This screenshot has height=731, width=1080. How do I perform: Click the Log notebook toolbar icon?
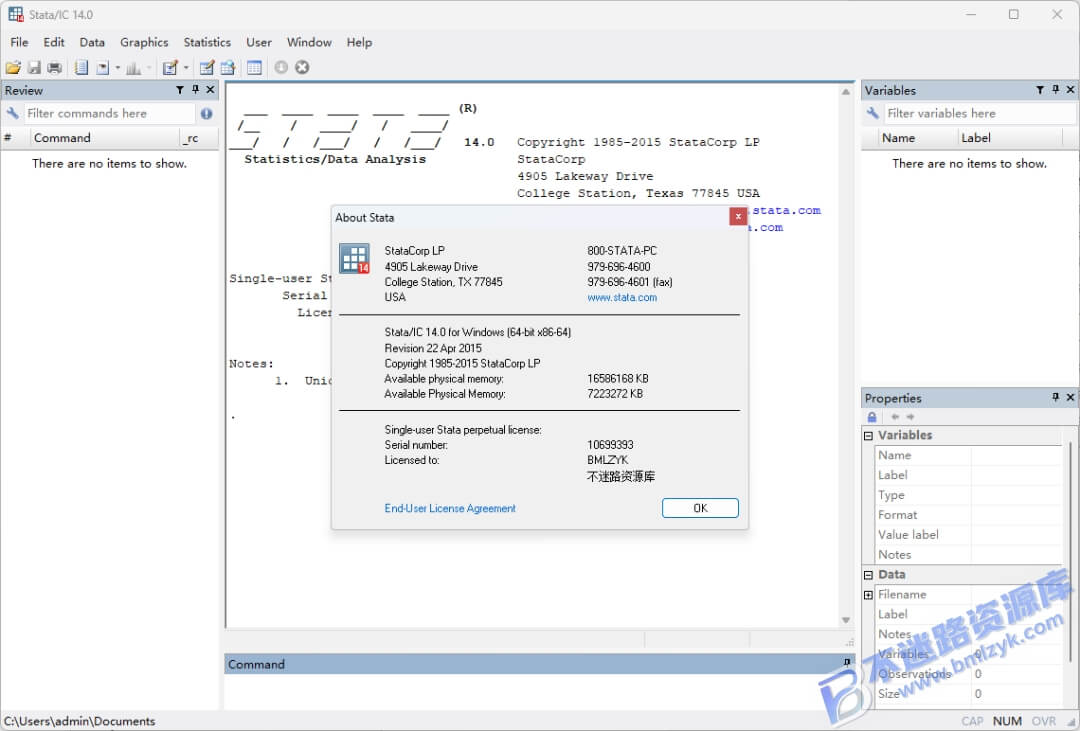pyautogui.click(x=81, y=68)
